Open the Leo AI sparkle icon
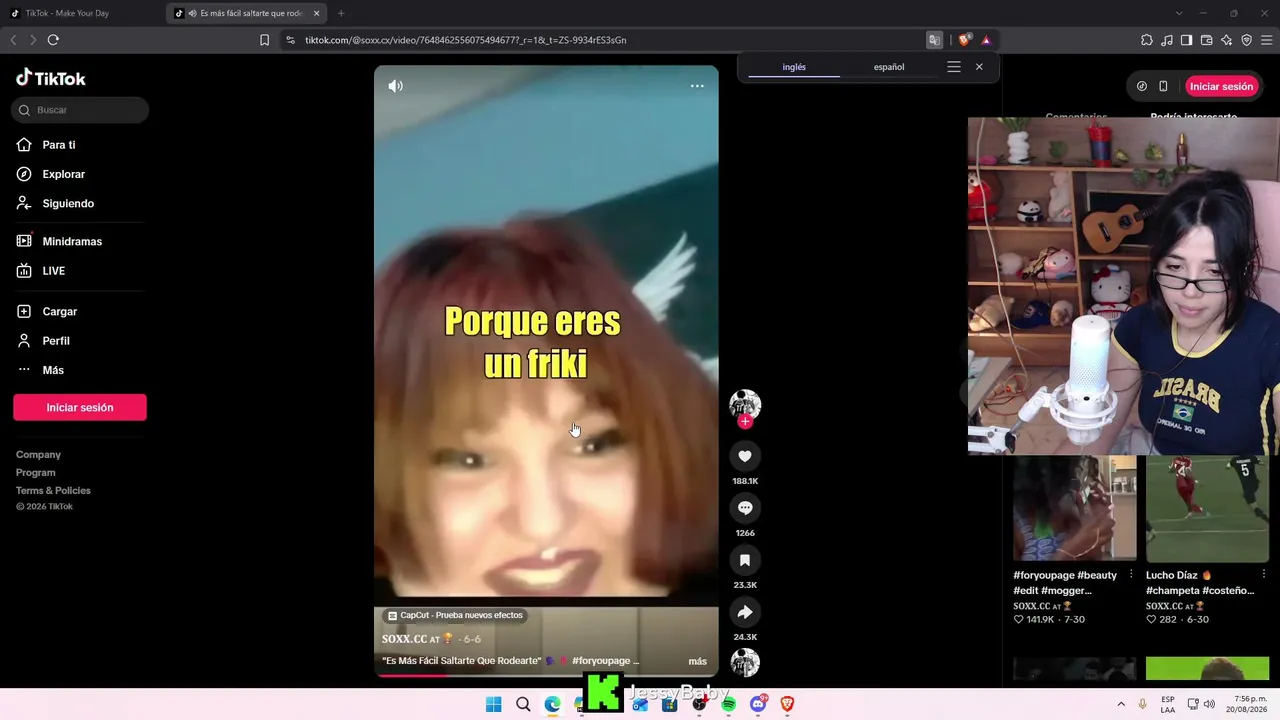1280x720 pixels. [x=1227, y=40]
